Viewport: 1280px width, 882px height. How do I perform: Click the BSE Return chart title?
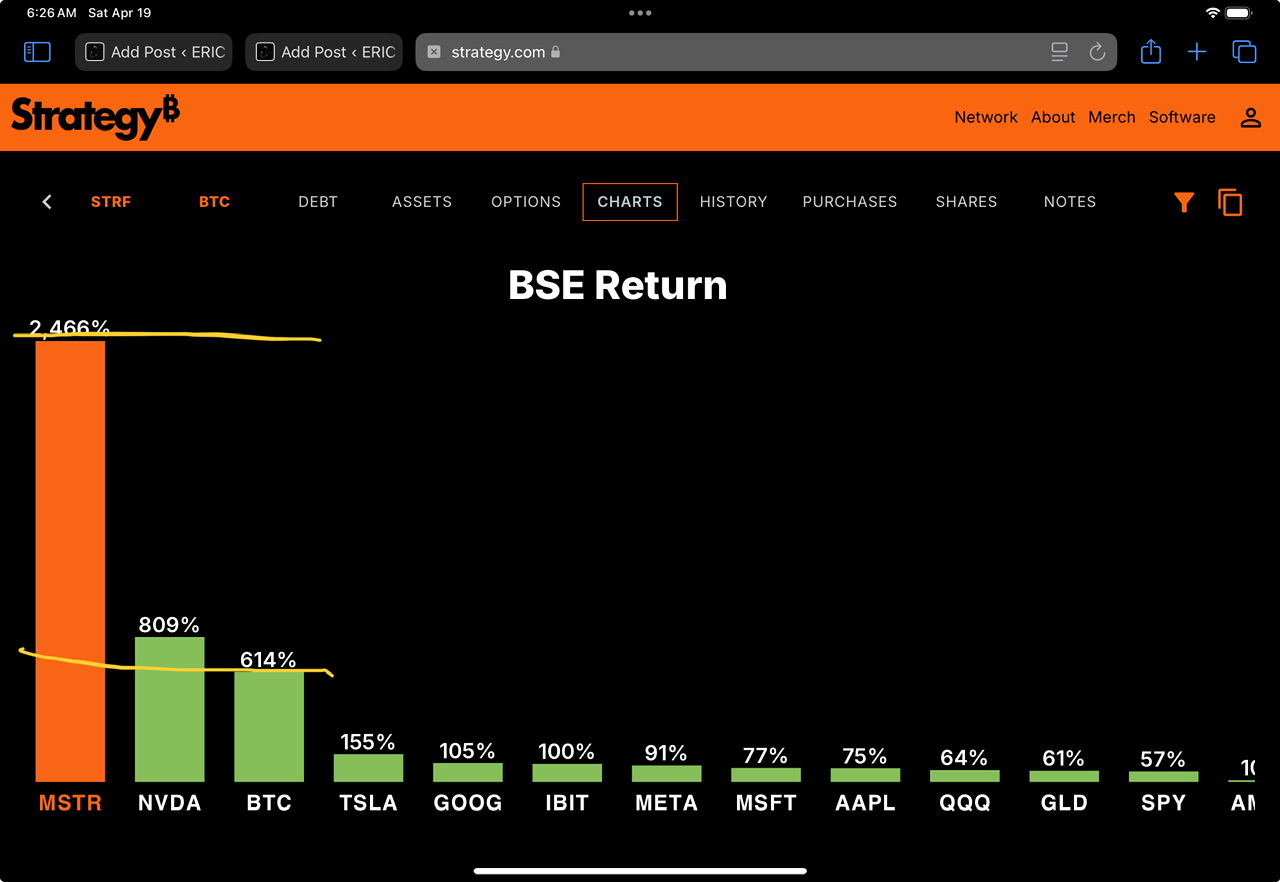click(618, 286)
